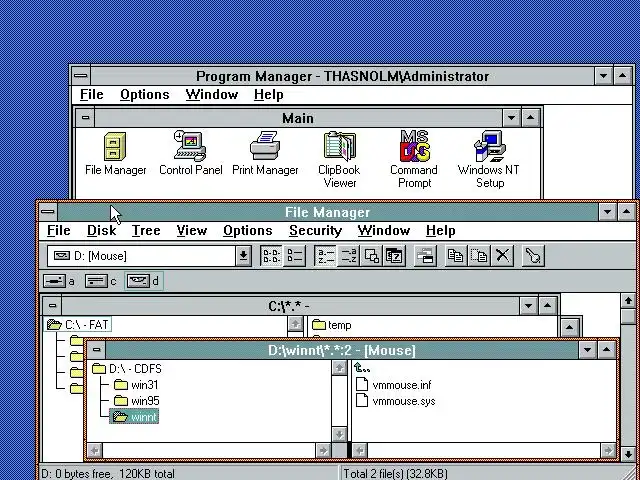The image size is (640, 480).
Task: Open the File Manager icon in Main group
Action: [115, 154]
